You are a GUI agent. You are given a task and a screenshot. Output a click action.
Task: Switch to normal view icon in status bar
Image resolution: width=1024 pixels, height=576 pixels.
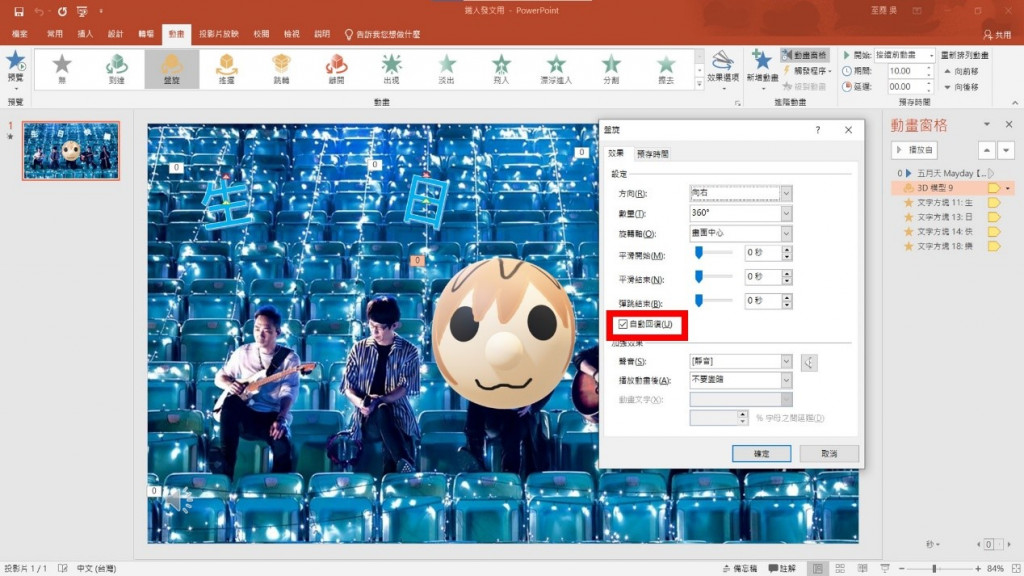[x=817, y=568]
